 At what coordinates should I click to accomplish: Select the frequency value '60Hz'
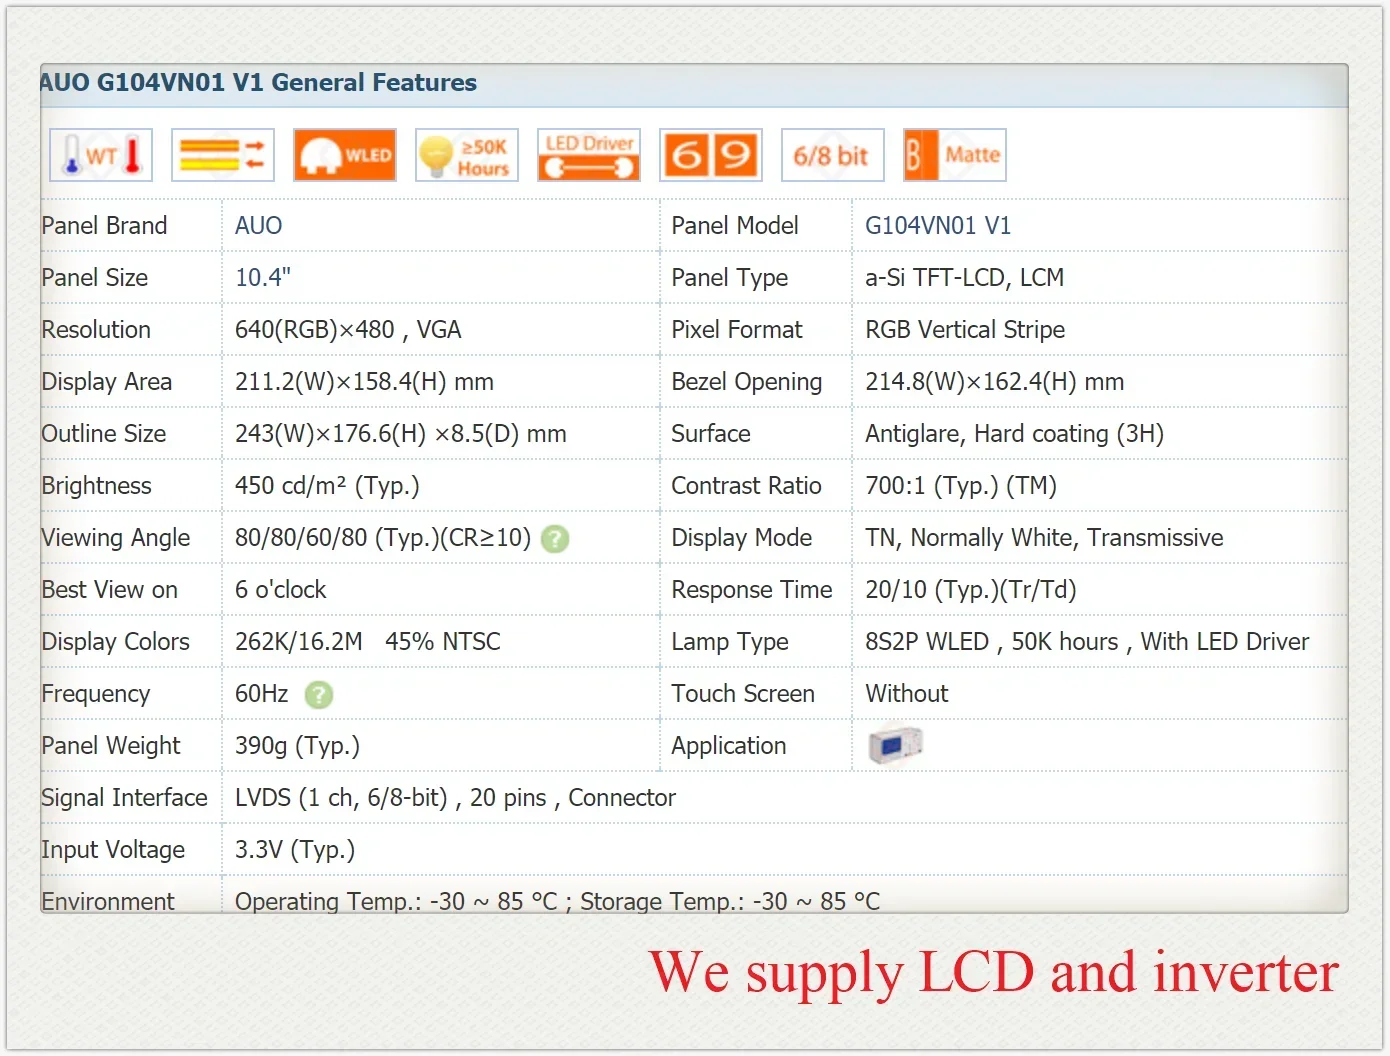[x=262, y=694]
